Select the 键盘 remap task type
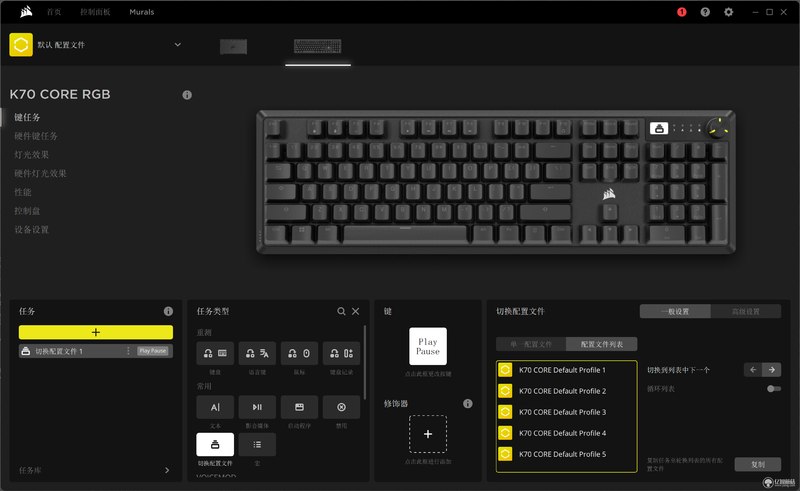The height and width of the screenshot is (491, 800). (x=215, y=353)
